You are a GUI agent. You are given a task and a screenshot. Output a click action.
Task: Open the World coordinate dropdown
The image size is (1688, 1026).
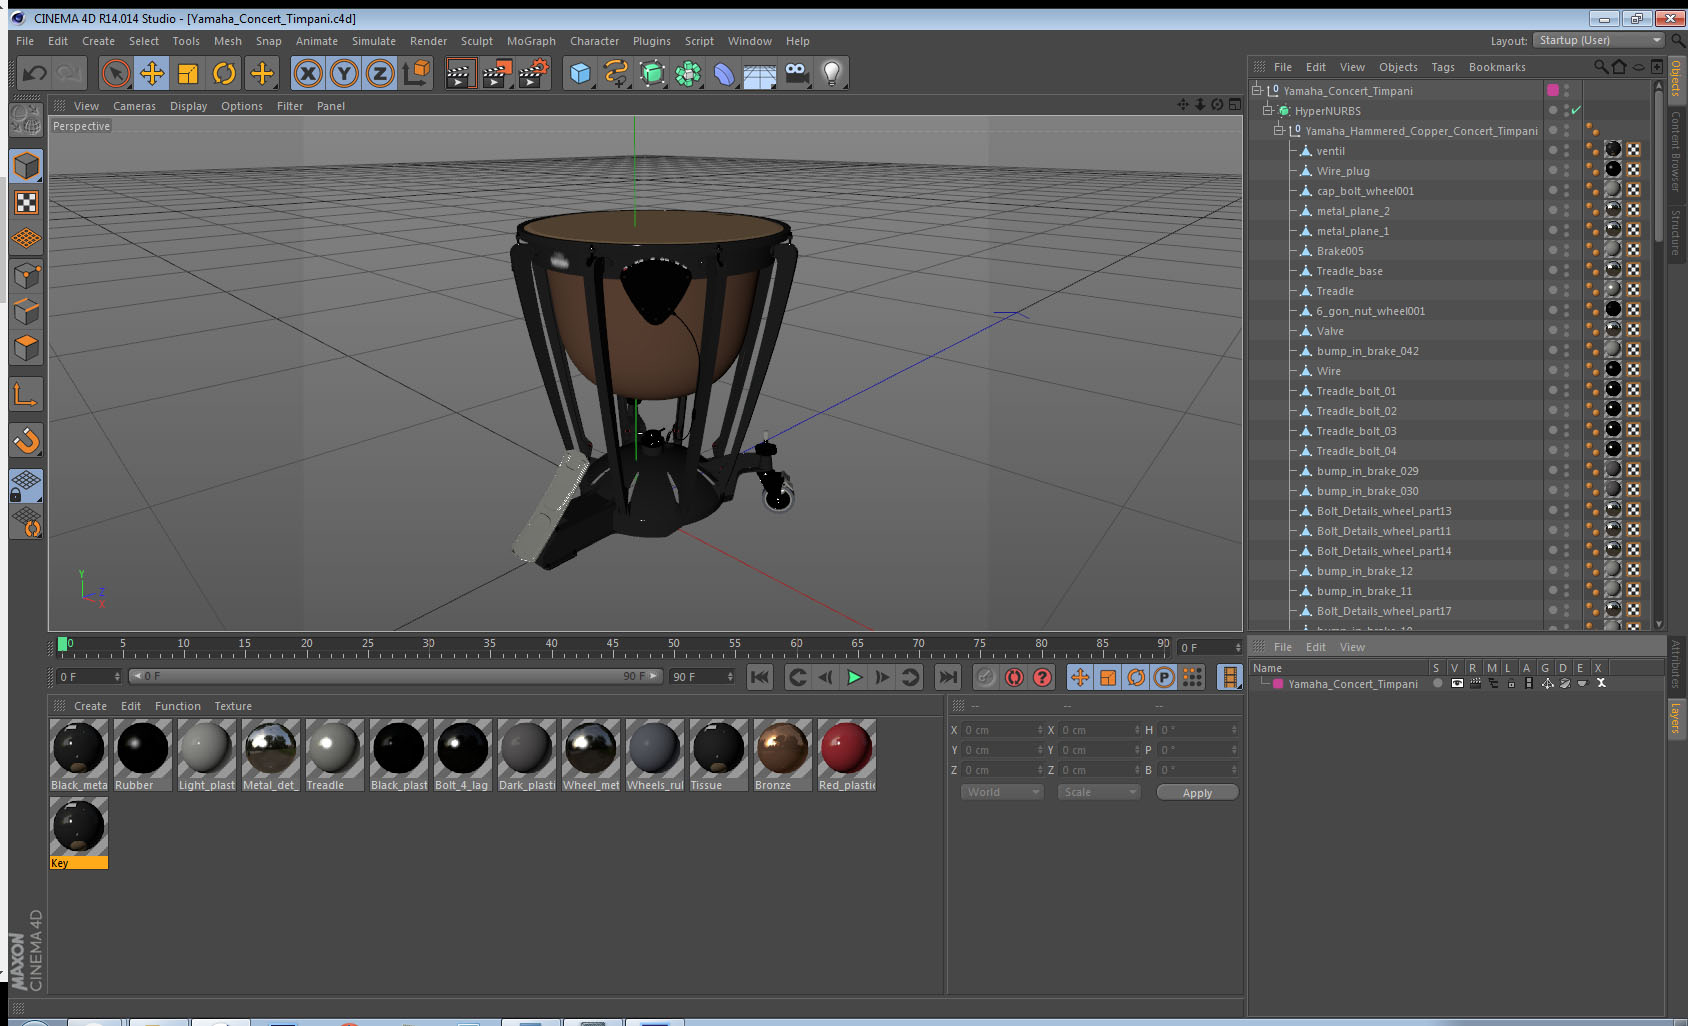[x=1002, y=792]
